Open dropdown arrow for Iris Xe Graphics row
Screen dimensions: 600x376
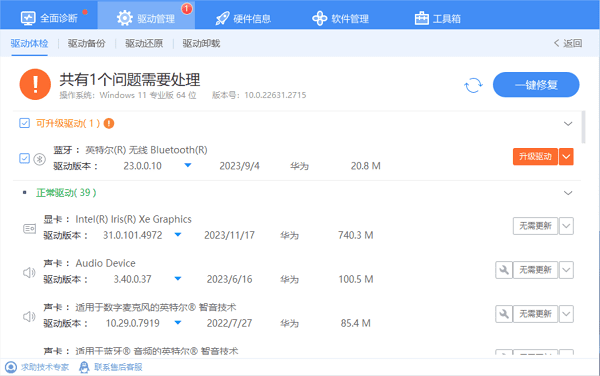566,226
